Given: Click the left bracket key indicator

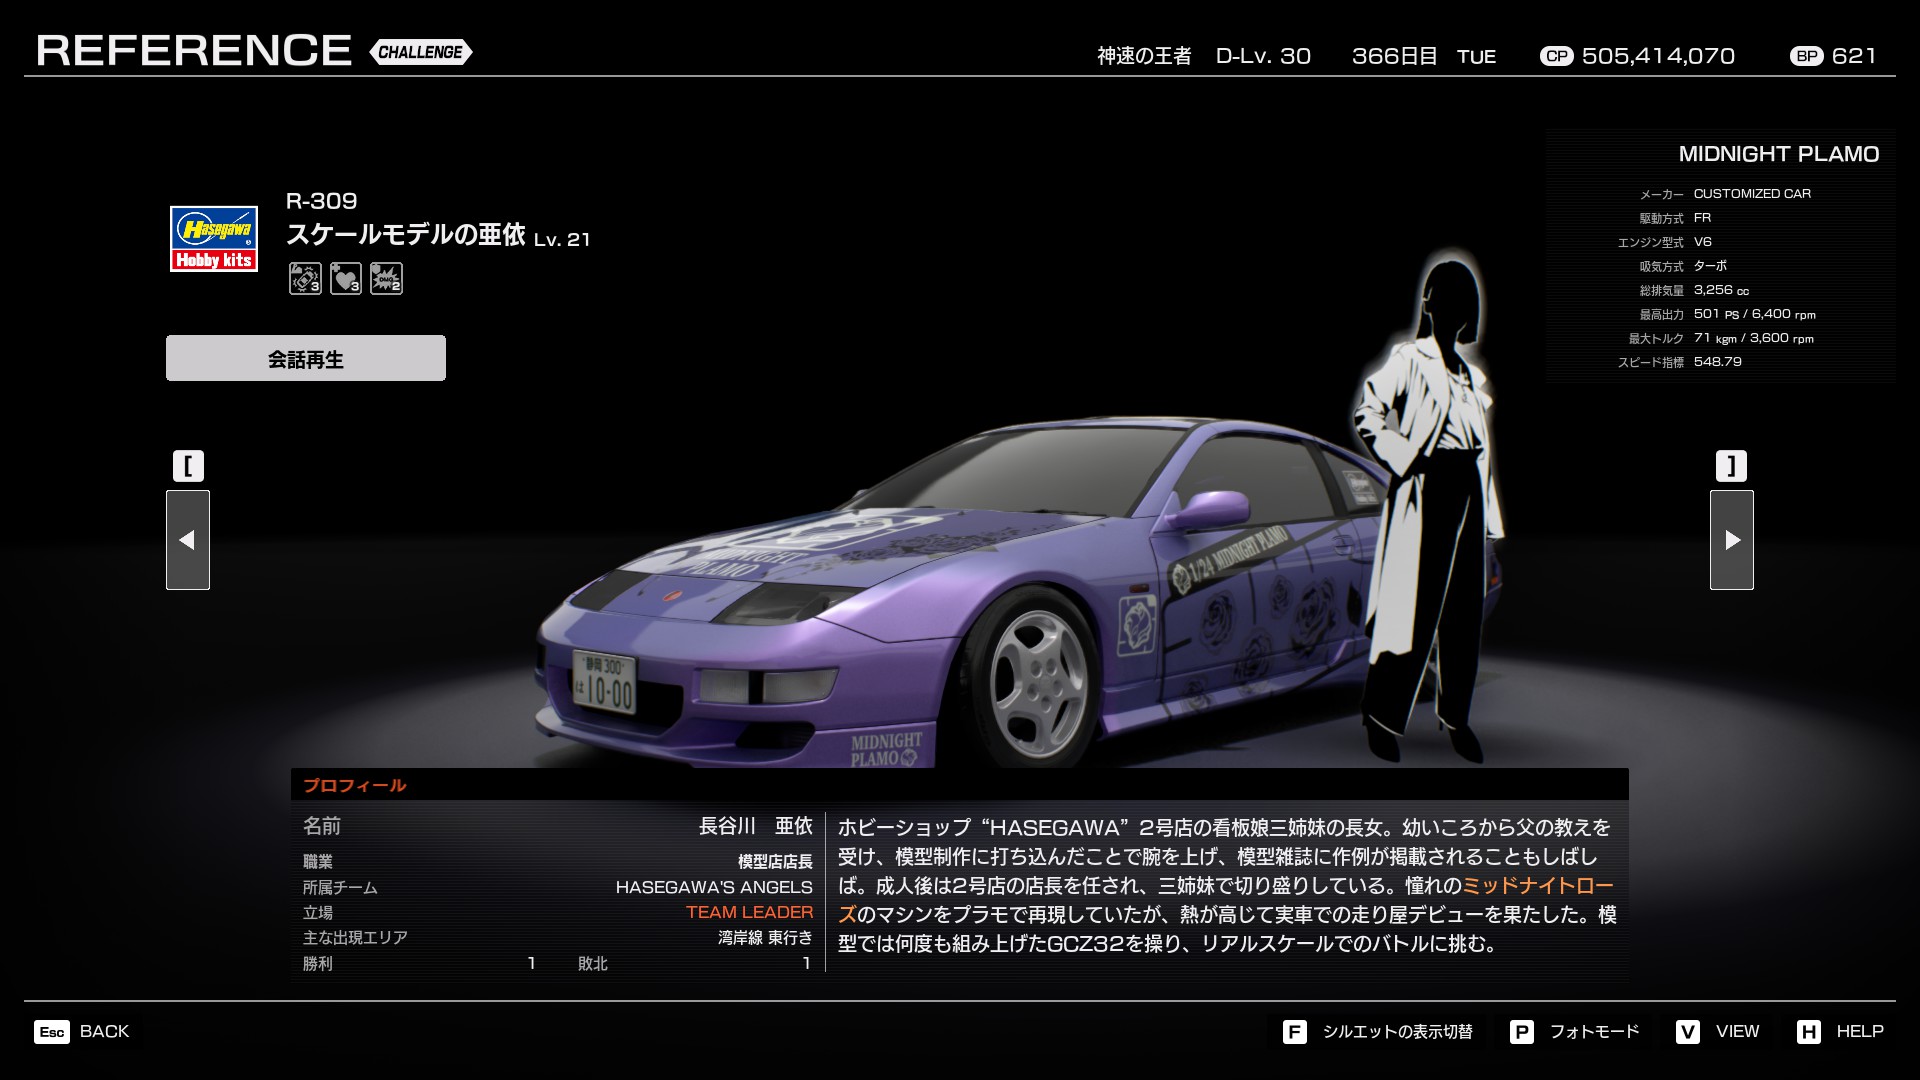Looking at the screenshot, I should point(188,466).
